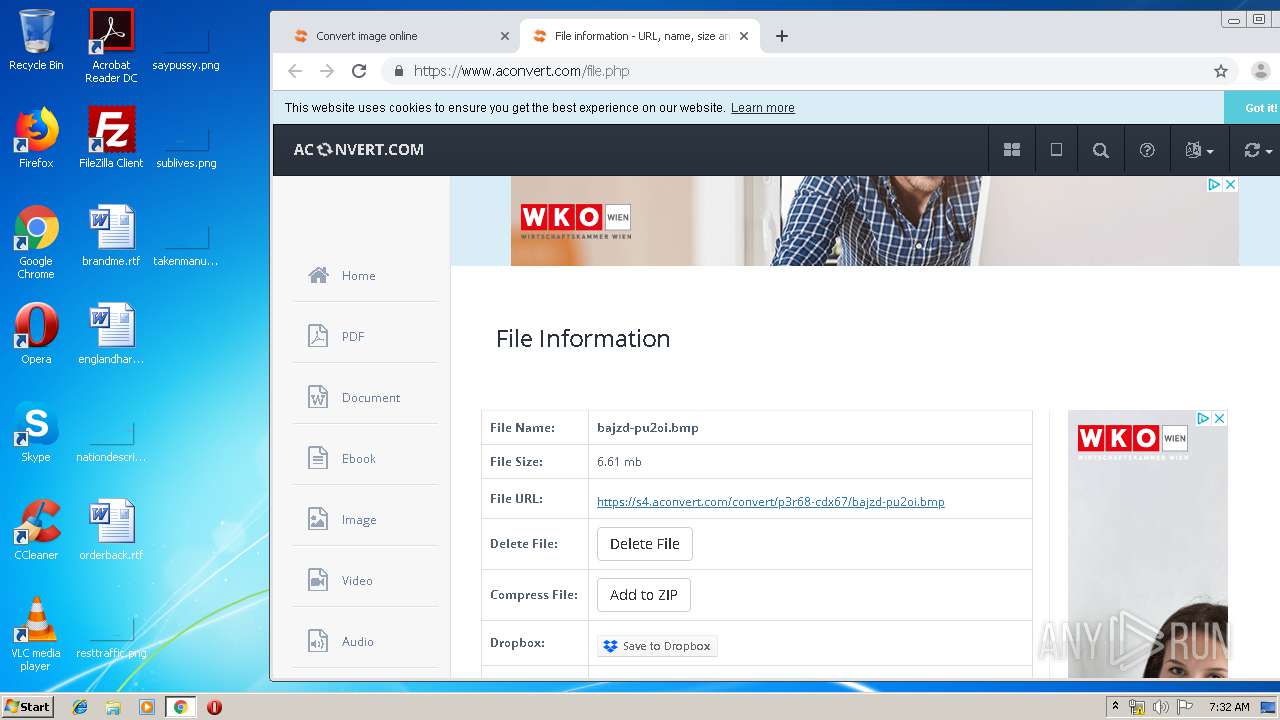Select the brandme.rtf desktop file
Image resolution: width=1280 pixels, height=720 pixels.
click(111, 236)
